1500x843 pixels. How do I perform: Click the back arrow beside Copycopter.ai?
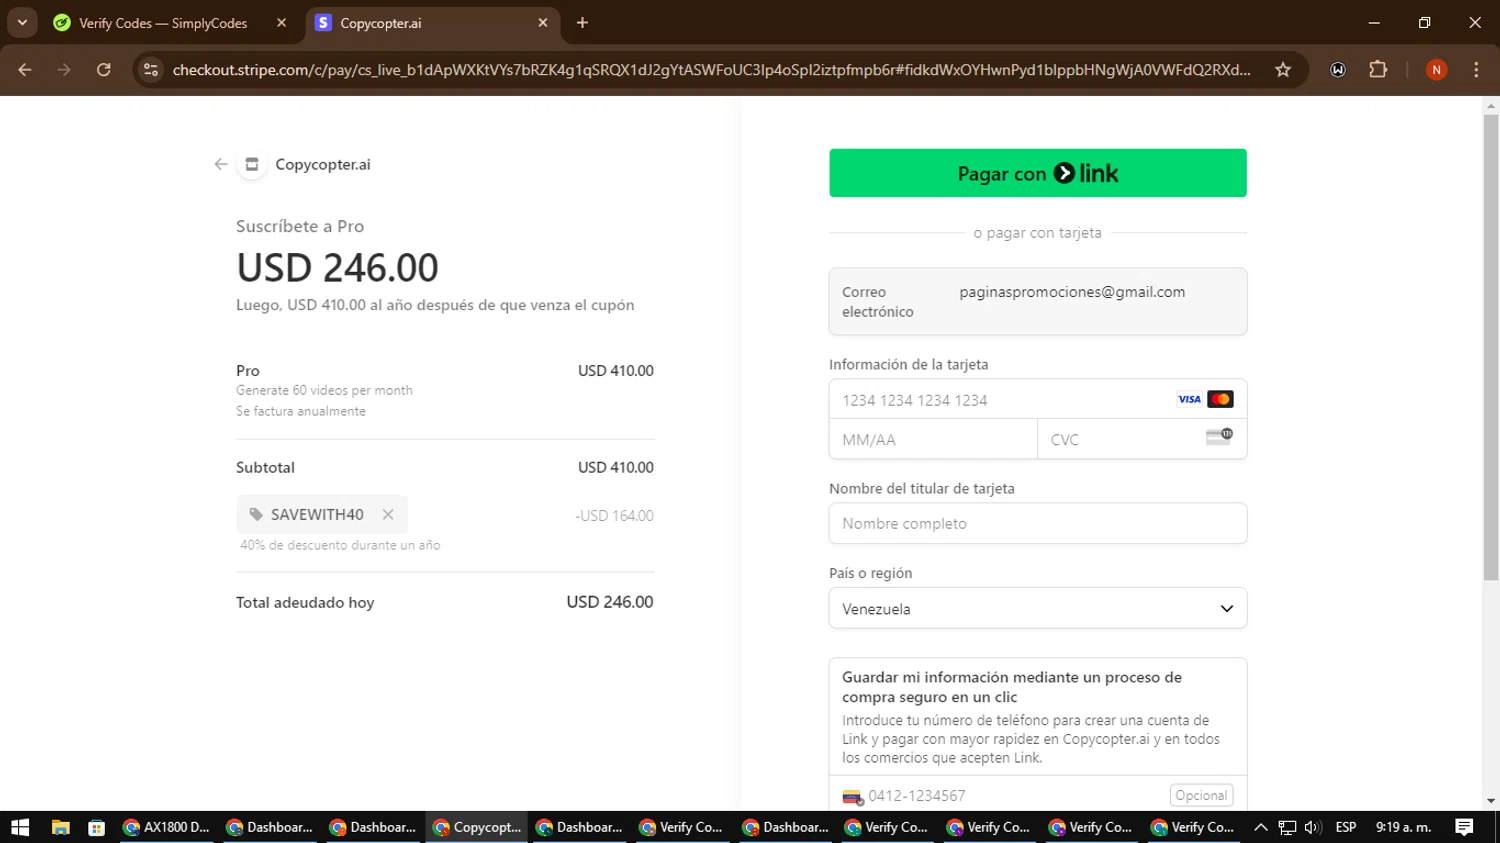tap(221, 164)
